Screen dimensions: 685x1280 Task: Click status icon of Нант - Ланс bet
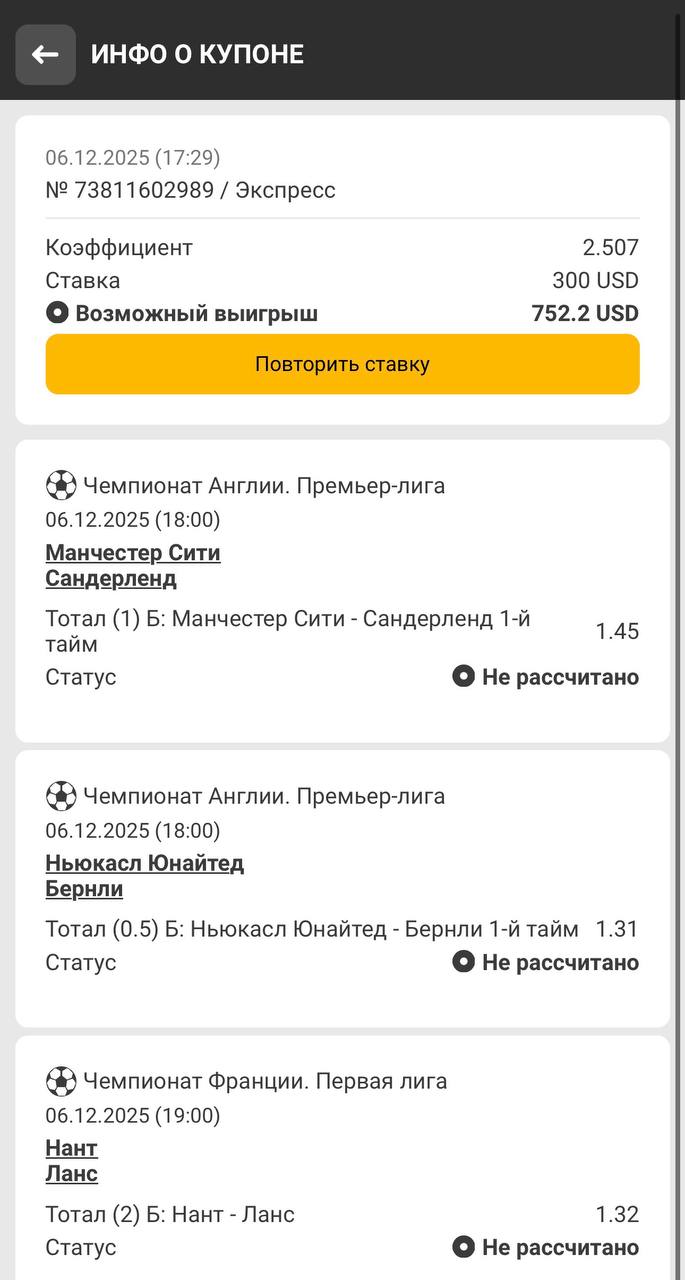point(463,1247)
